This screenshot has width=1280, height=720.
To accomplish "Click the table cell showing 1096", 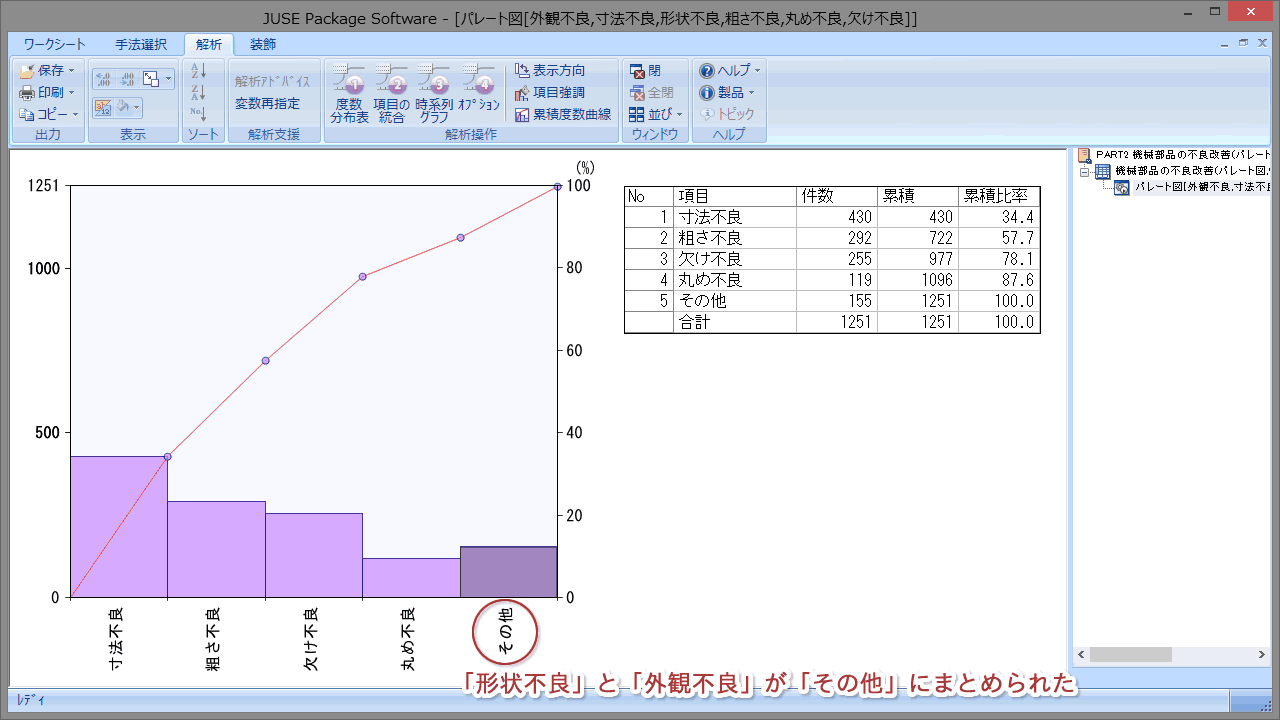I will (918, 280).
